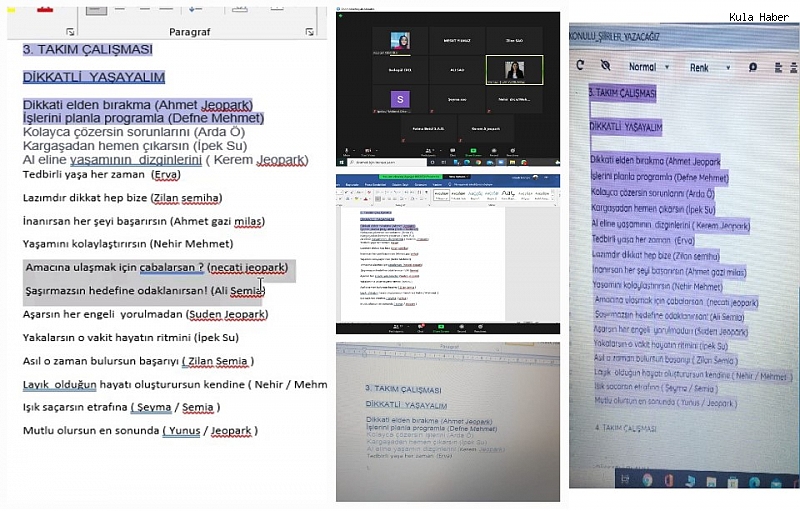
Task: Open Microsoft Edge from the taskbar
Action: pyautogui.click(x=467, y=162)
